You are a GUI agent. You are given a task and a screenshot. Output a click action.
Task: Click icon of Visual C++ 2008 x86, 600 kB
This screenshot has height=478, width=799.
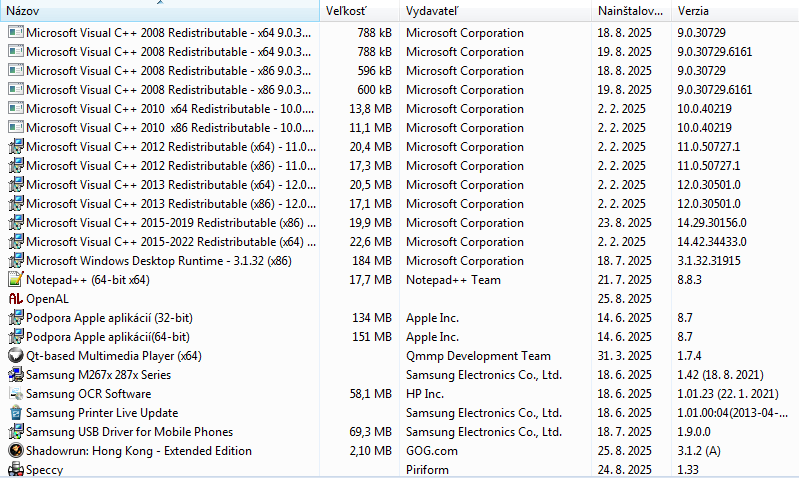coord(16,90)
